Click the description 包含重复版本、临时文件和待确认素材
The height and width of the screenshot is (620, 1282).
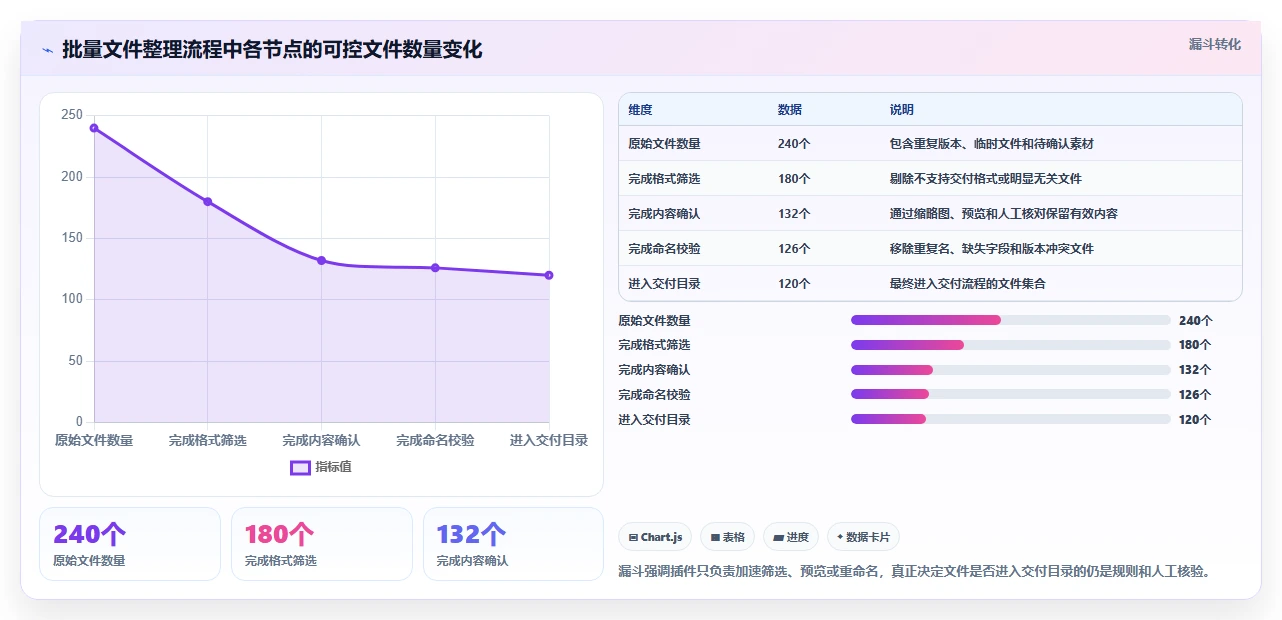click(991, 144)
